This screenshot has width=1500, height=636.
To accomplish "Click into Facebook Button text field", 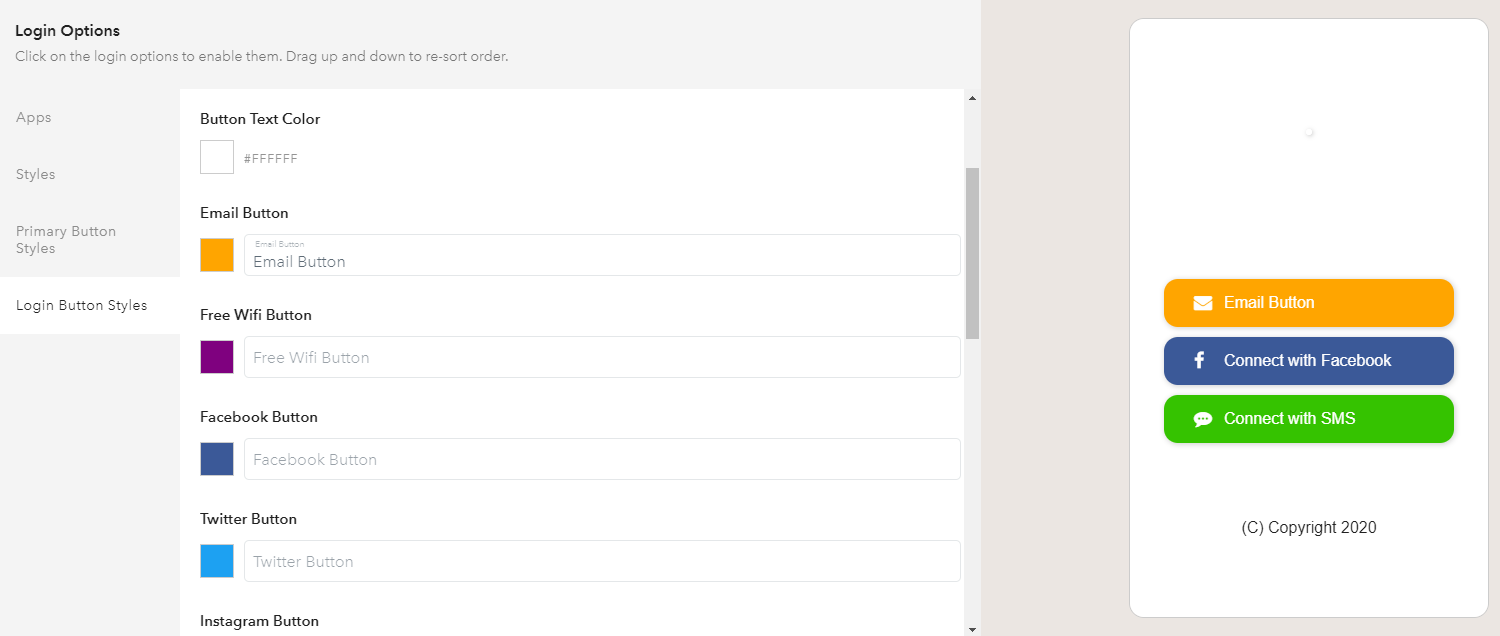I will pyautogui.click(x=602, y=459).
